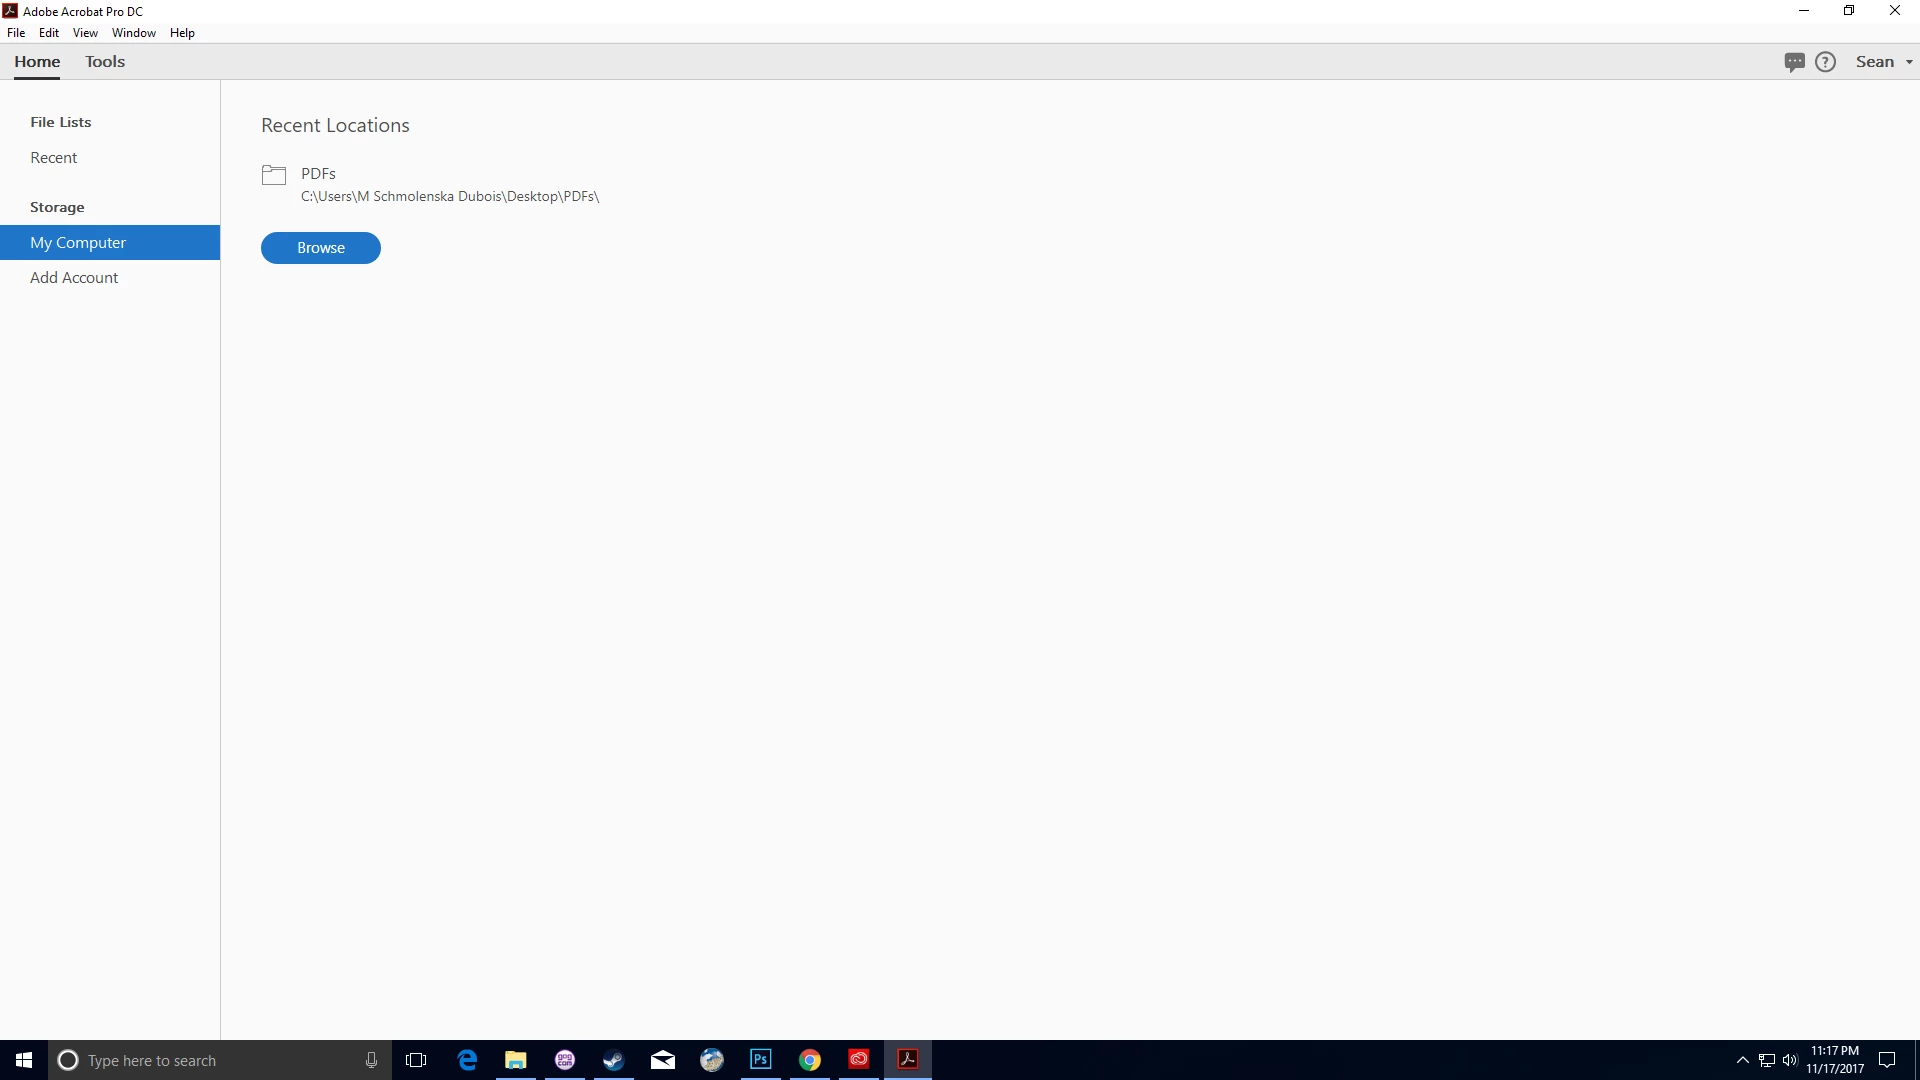Switch to the Tools tab
Viewport: 1920px width, 1080px height.
tap(105, 62)
